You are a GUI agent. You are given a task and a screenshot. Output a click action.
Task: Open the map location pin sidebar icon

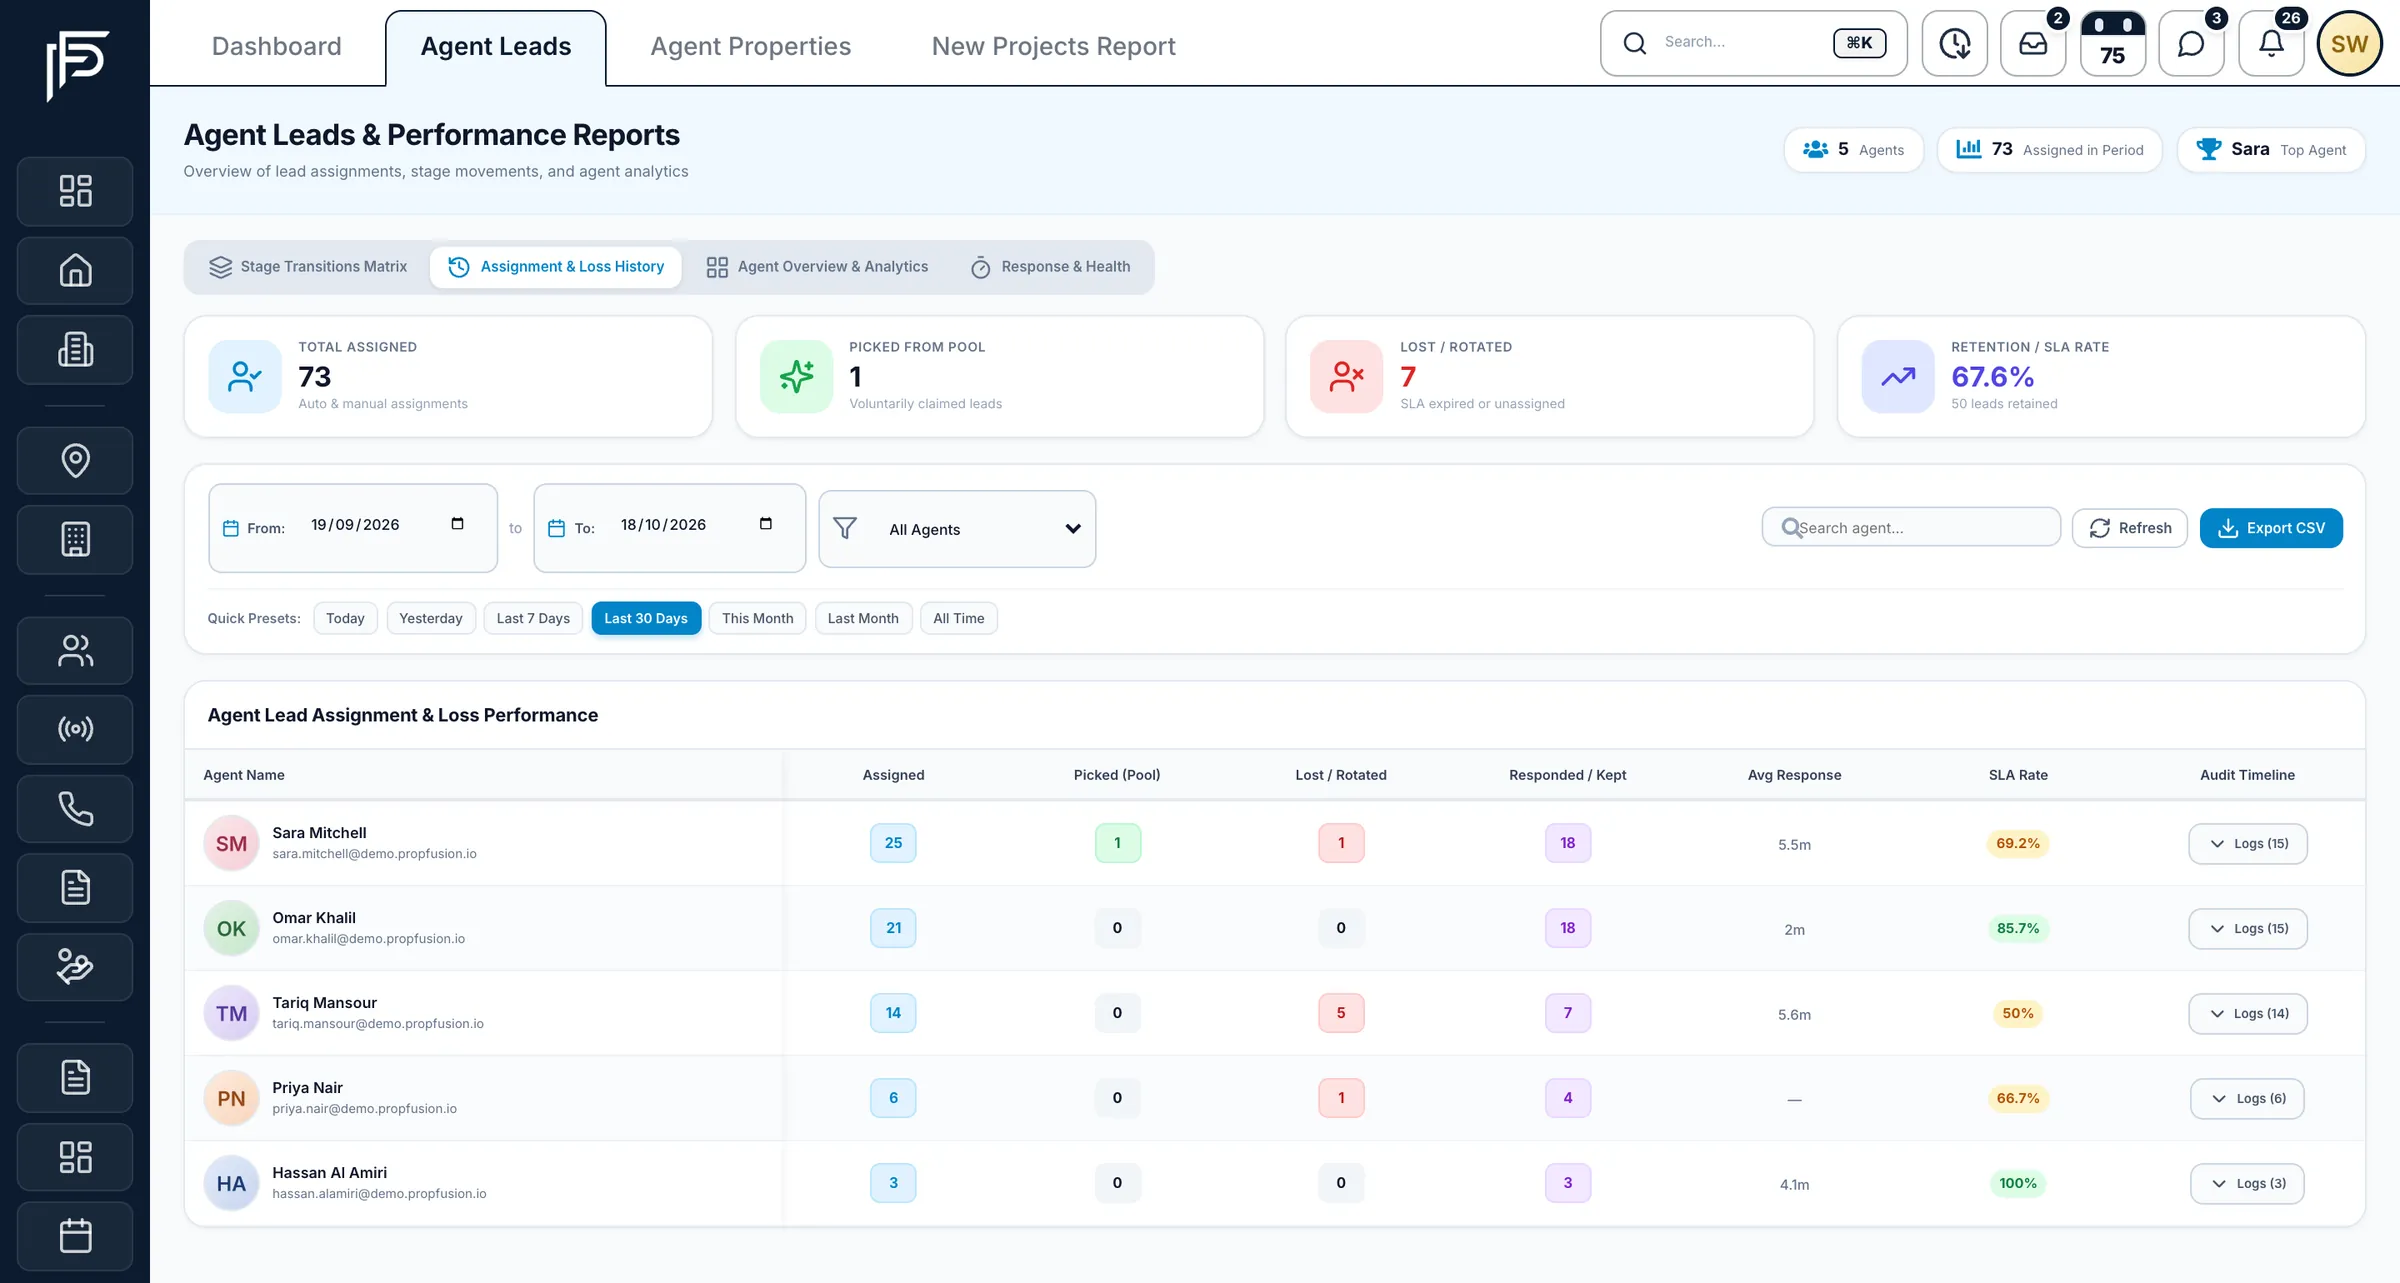click(x=75, y=460)
